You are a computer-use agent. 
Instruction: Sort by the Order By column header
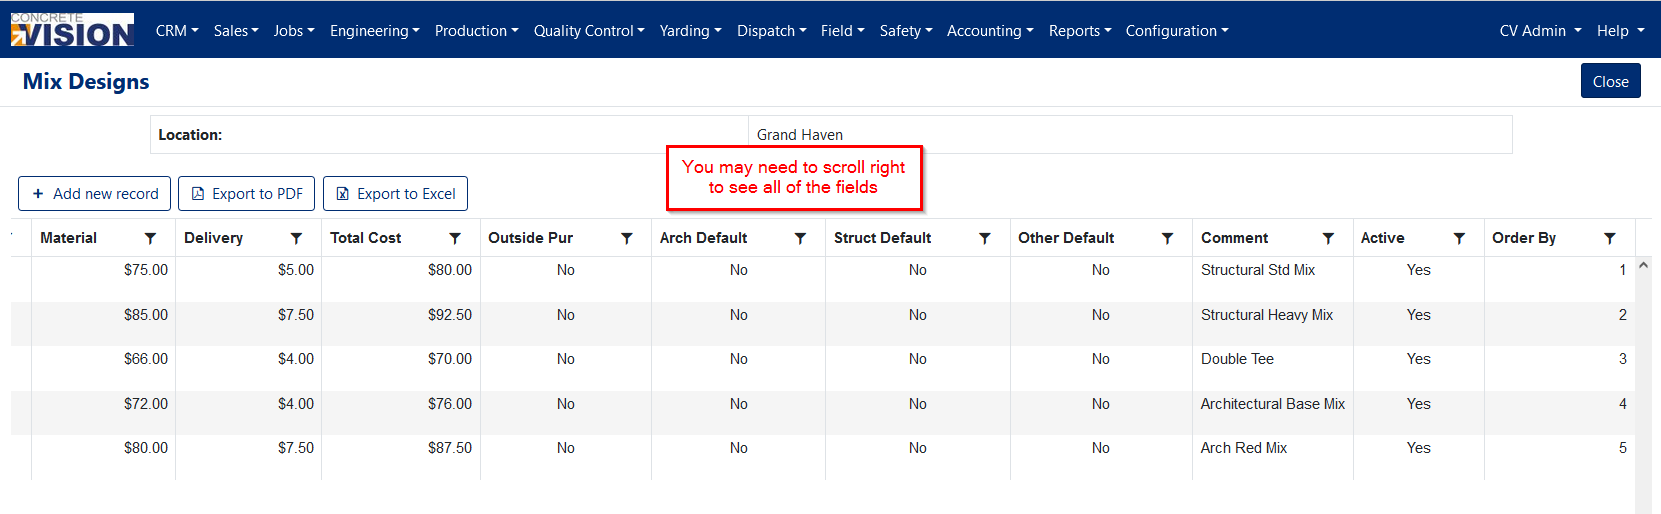[x=1524, y=238]
